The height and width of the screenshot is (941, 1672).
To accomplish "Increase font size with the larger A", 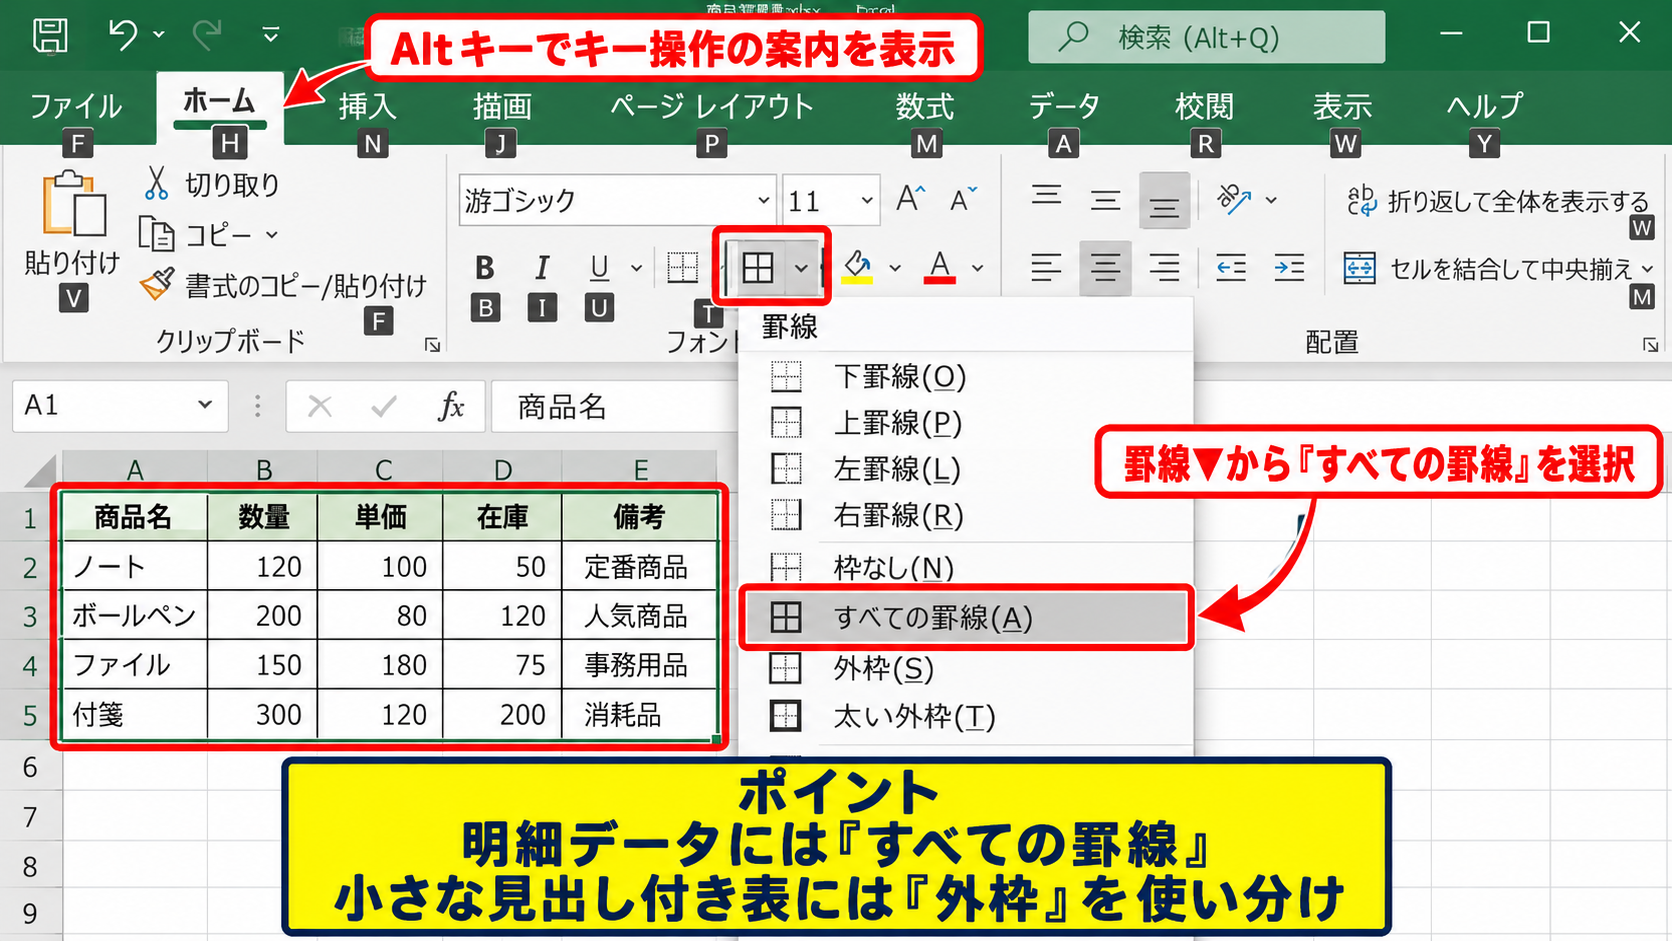I will [910, 200].
